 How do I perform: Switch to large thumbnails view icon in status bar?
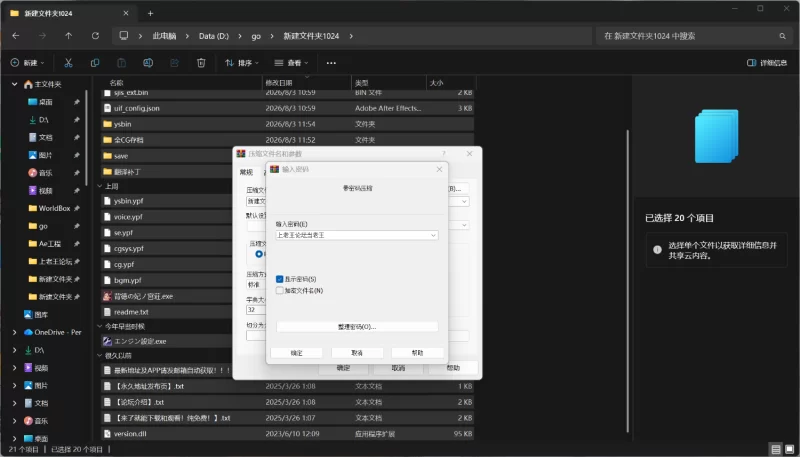coord(789,449)
